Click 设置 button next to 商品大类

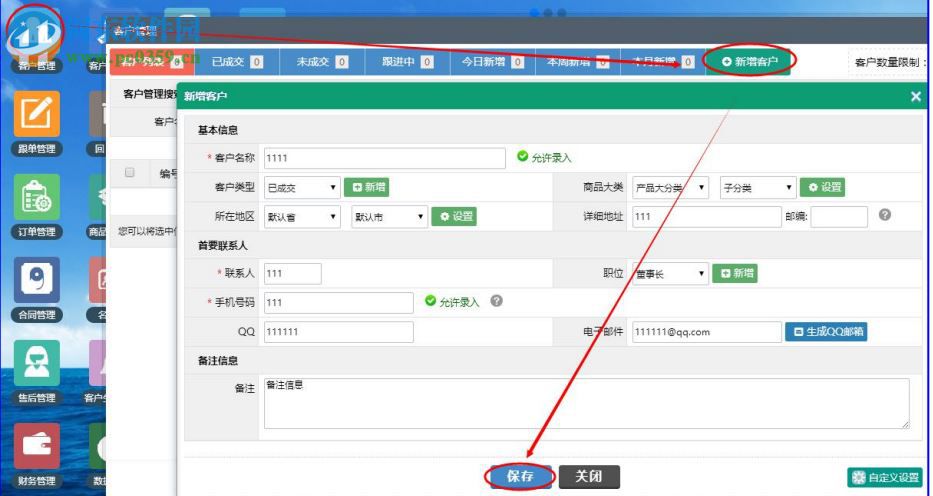[822, 187]
